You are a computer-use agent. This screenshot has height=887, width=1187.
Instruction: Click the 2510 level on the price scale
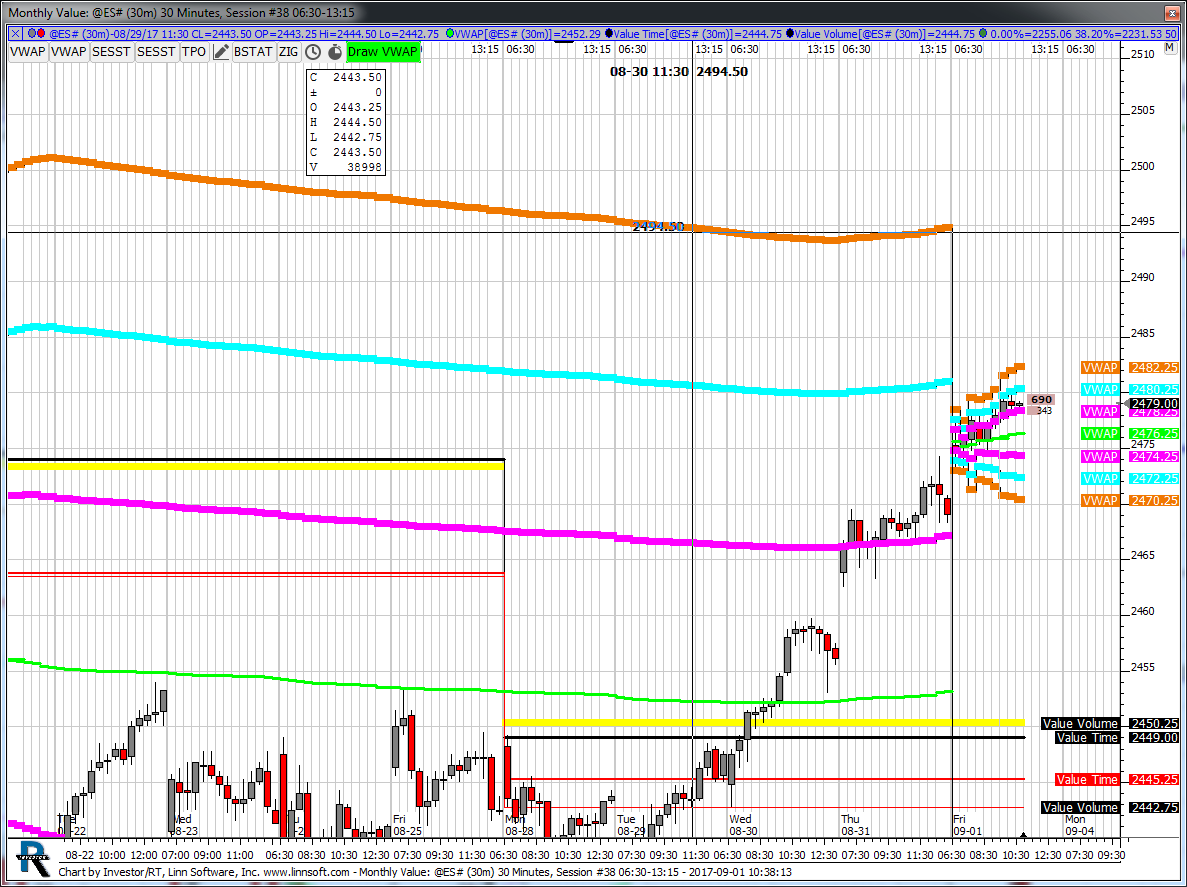click(x=1142, y=54)
